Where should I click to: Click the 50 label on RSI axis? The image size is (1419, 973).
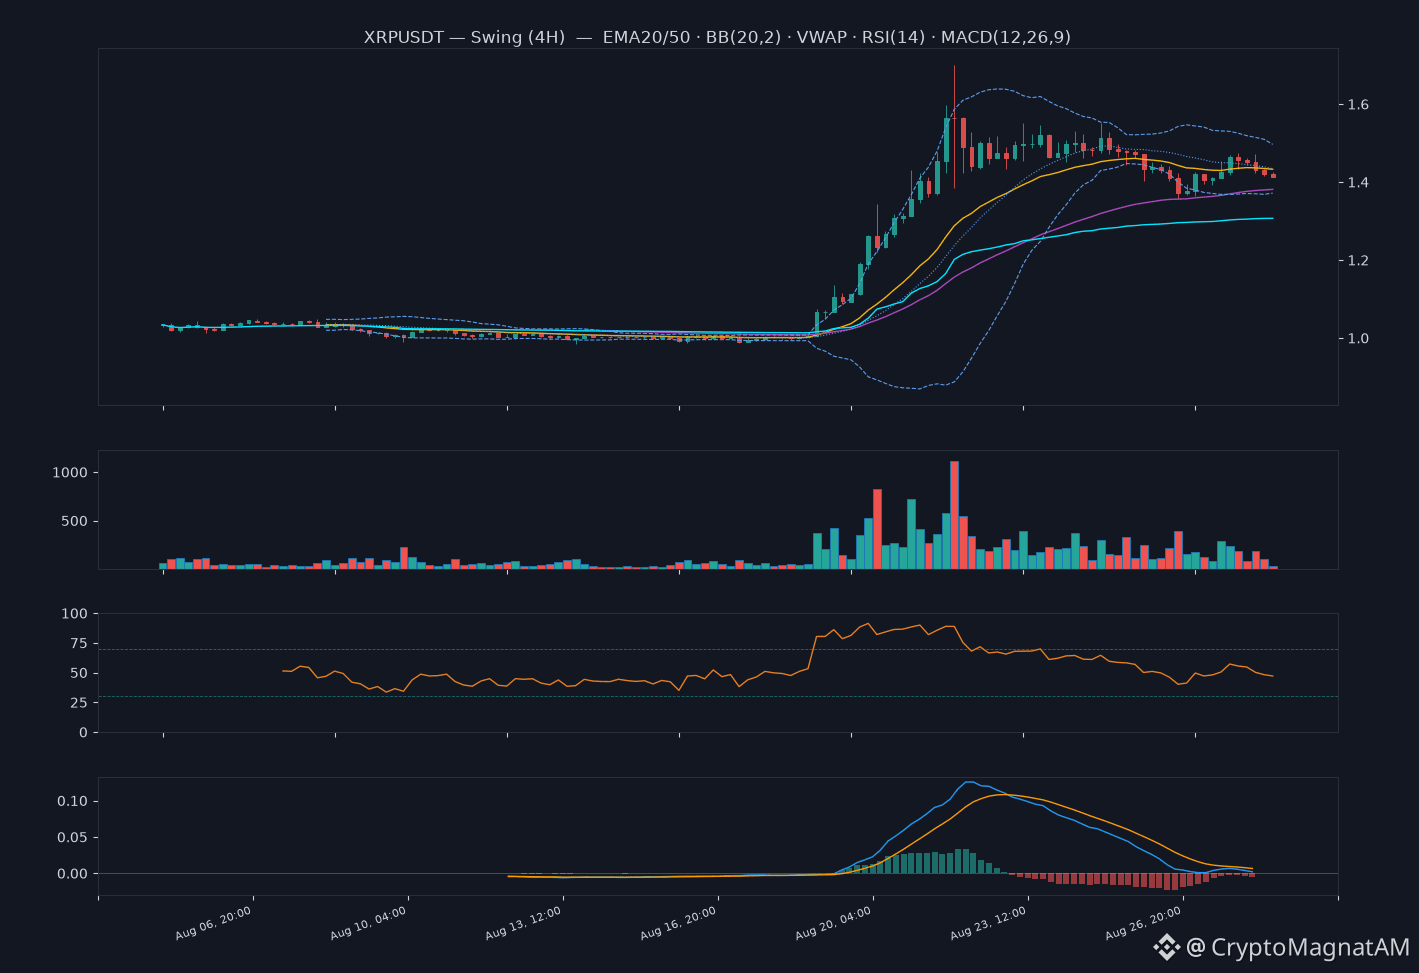point(79,674)
